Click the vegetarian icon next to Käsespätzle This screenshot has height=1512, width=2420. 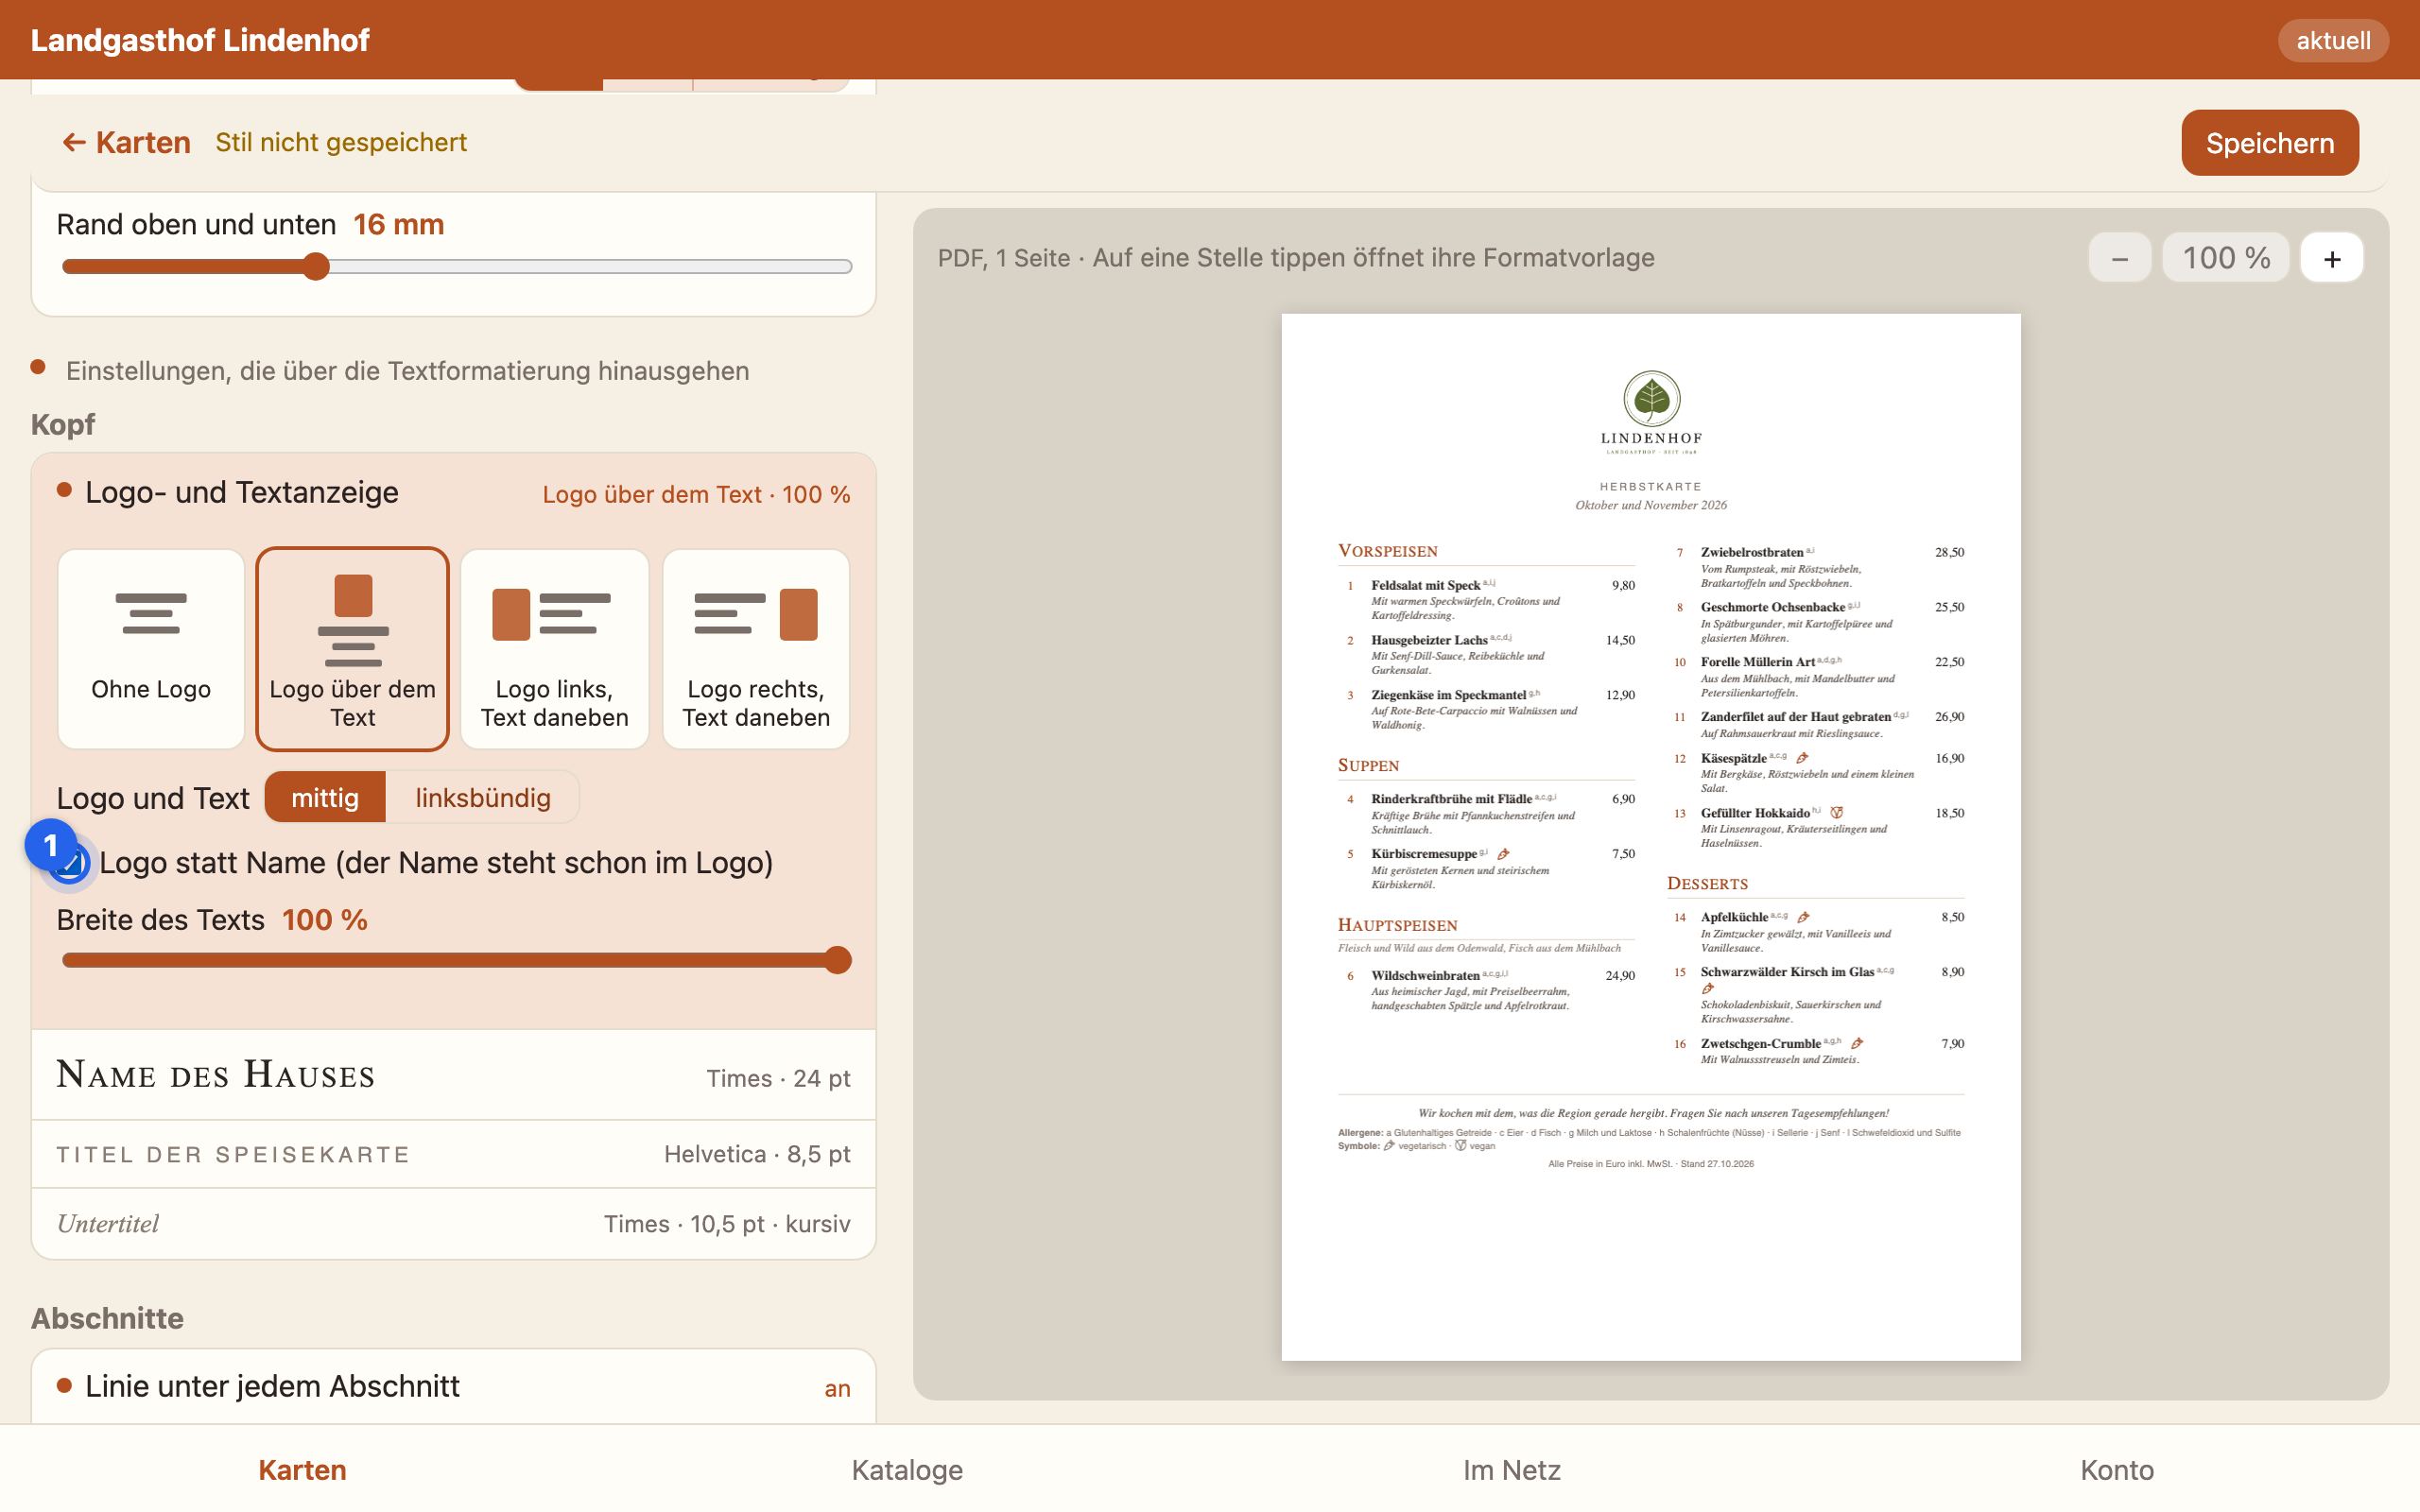click(x=1802, y=758)
